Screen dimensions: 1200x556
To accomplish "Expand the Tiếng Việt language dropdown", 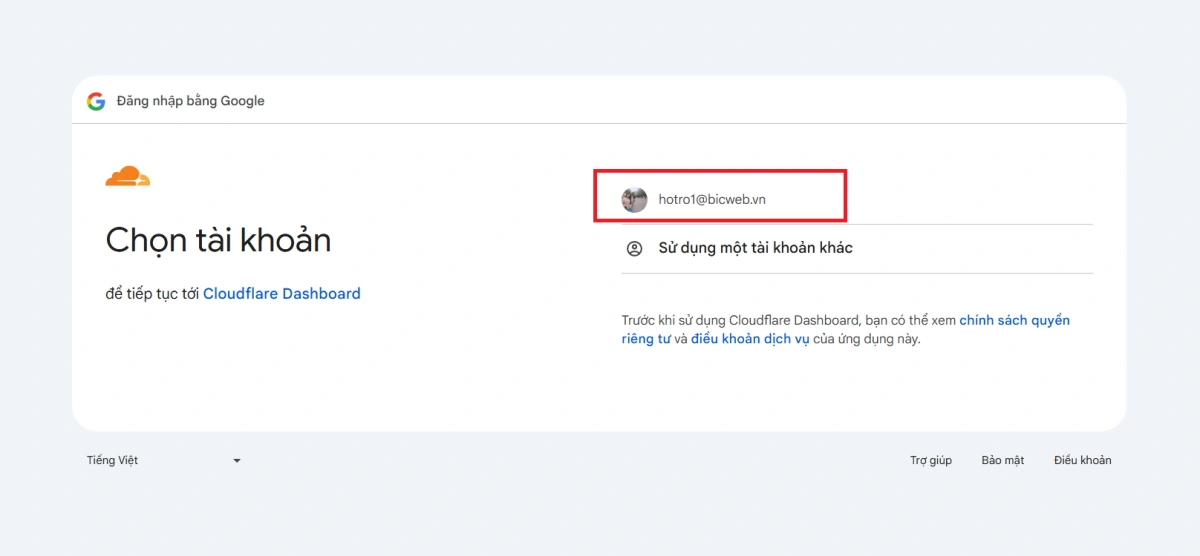I will click(165, 460).
